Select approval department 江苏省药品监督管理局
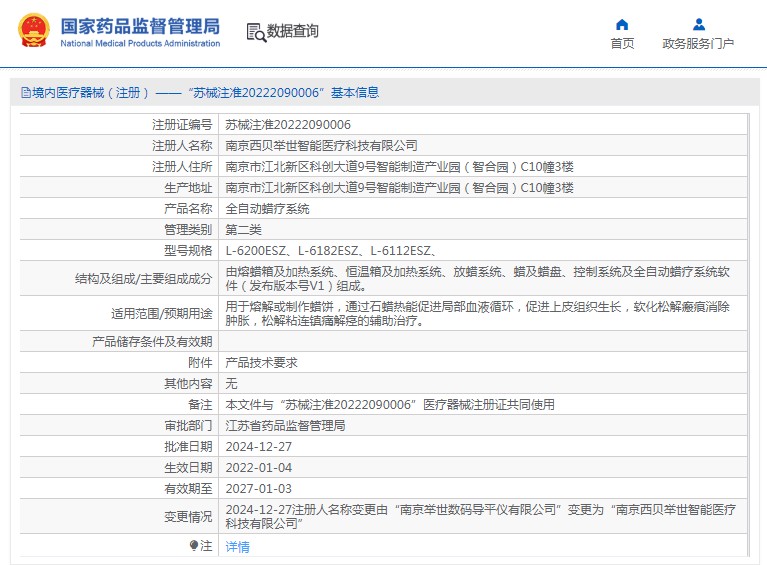This screenshot has width=767, height=565. click(285, 425)
